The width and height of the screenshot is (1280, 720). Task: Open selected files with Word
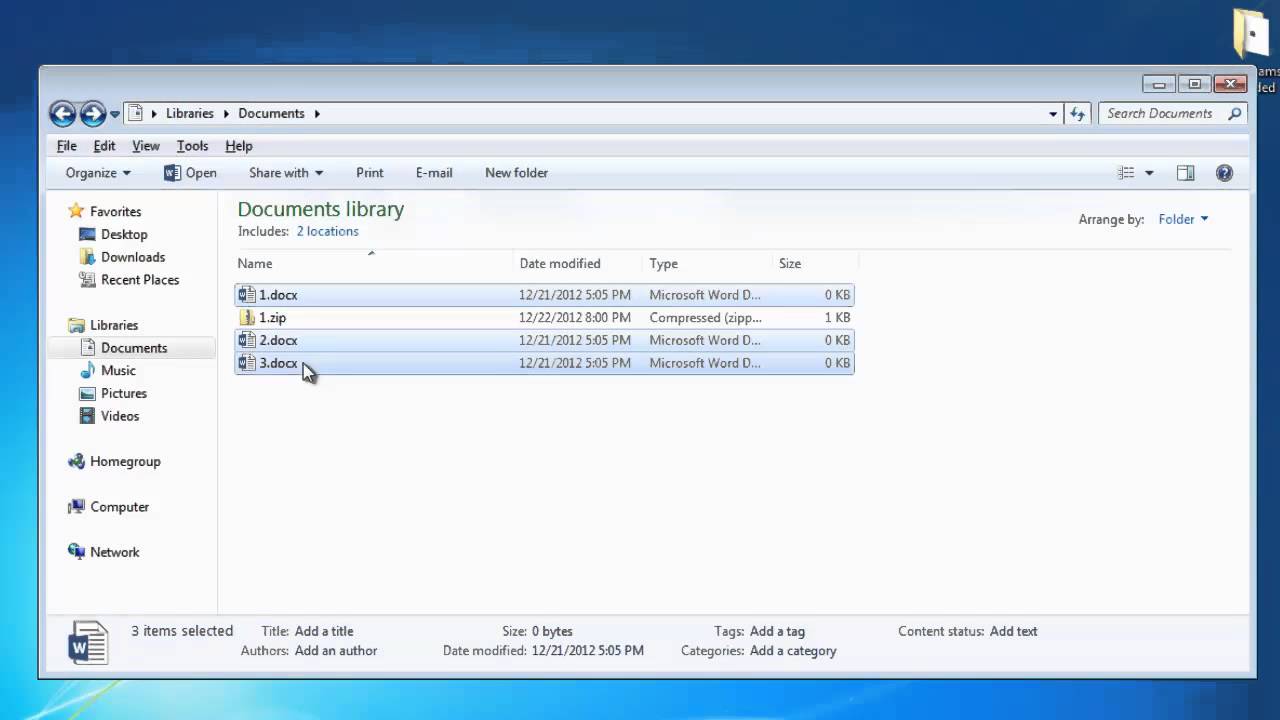(190, 173)
